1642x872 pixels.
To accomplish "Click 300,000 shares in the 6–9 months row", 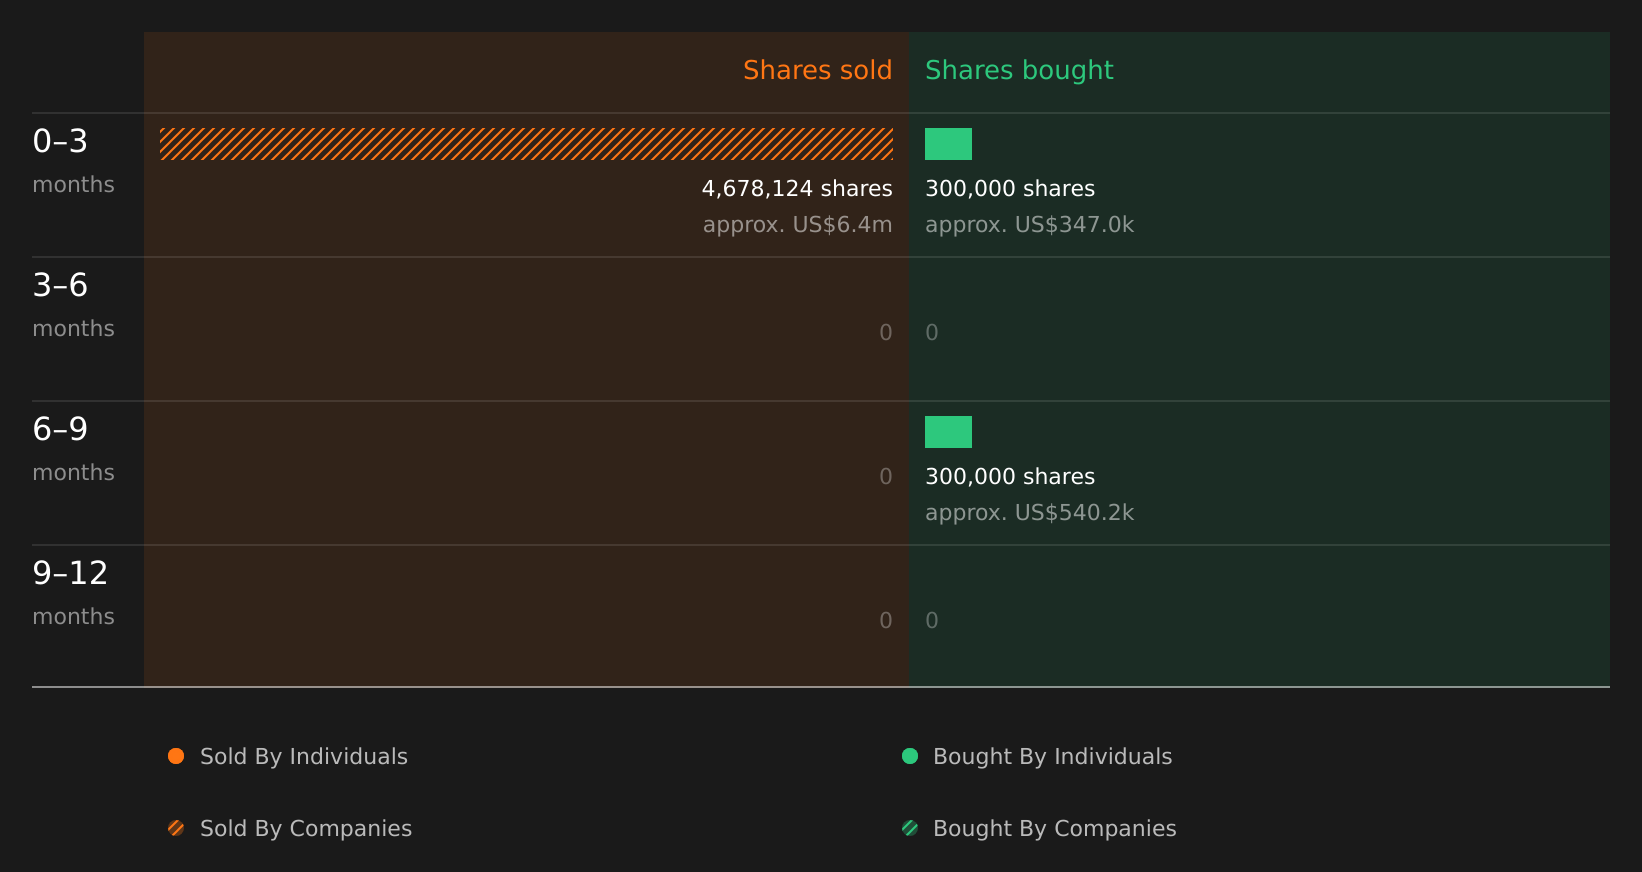I will 1010,477.
